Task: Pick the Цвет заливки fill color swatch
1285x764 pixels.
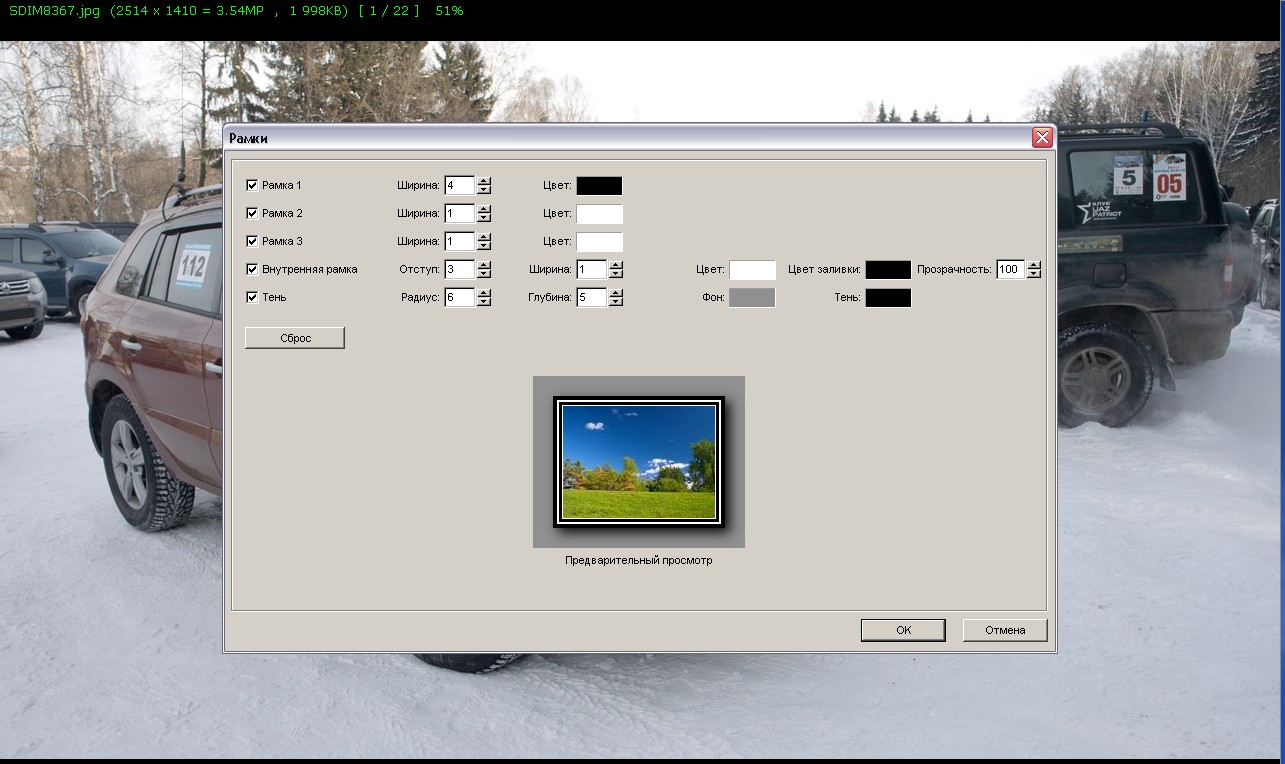Action: pos(888,269)
